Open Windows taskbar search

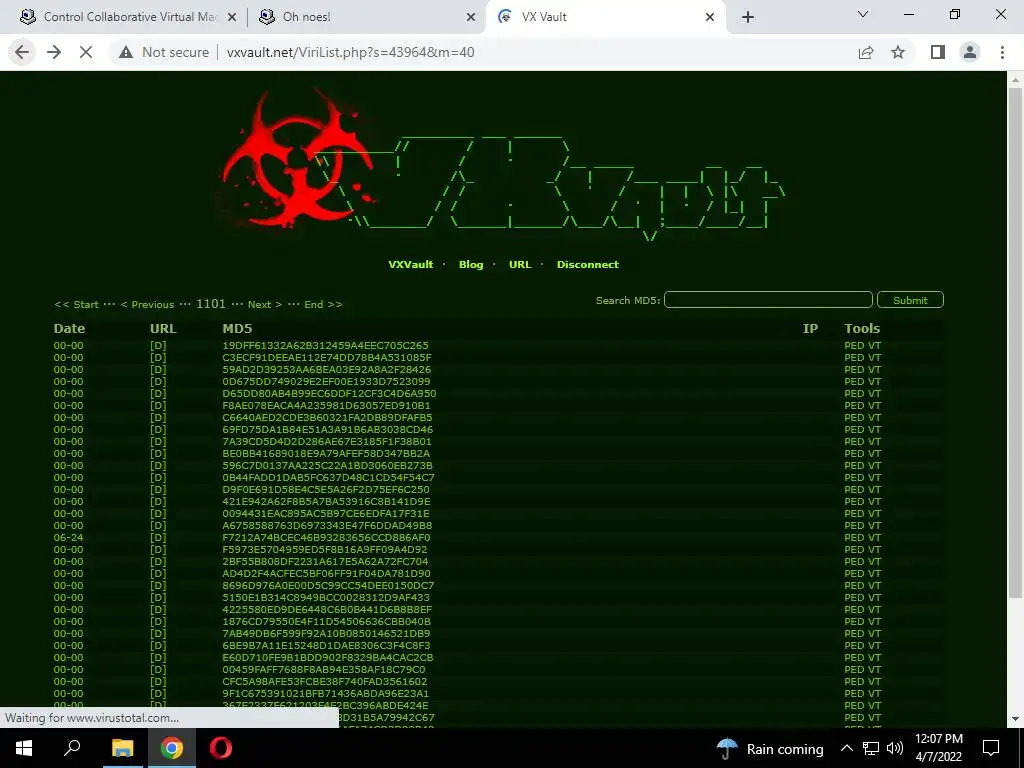coord(72,748)
